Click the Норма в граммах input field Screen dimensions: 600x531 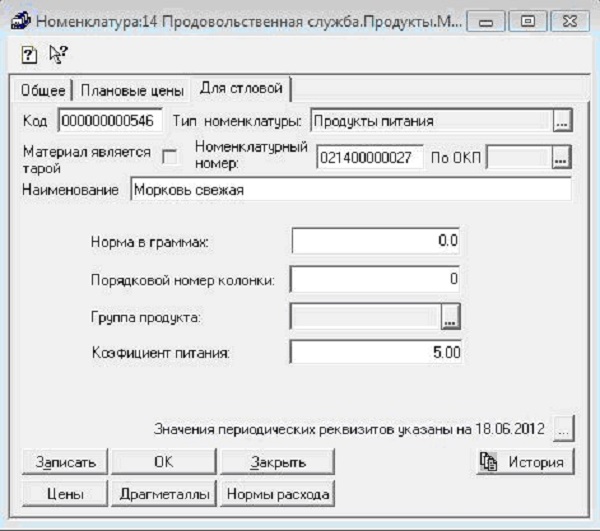377,241
